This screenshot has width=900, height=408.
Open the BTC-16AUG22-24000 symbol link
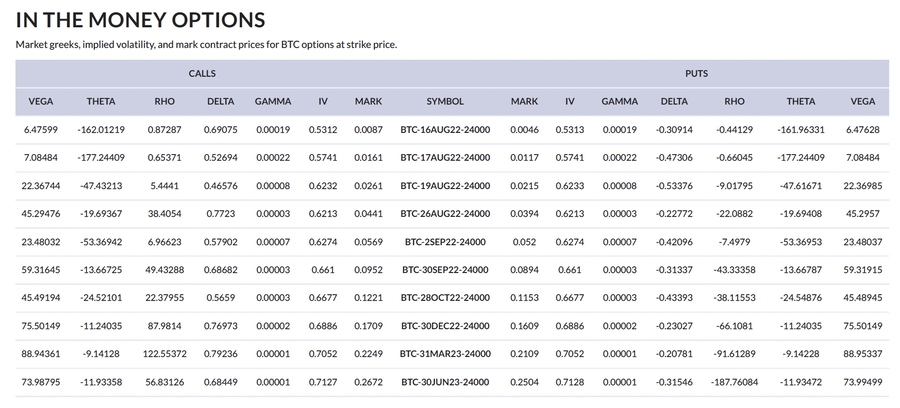(x=445, y=129)
